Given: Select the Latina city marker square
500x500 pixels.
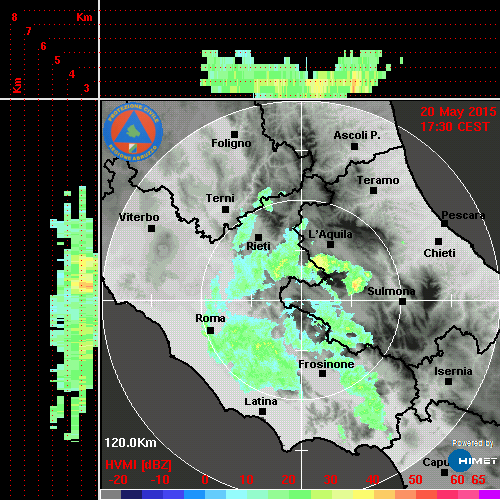Looking at the screenshot, I should tap(262, 412).
